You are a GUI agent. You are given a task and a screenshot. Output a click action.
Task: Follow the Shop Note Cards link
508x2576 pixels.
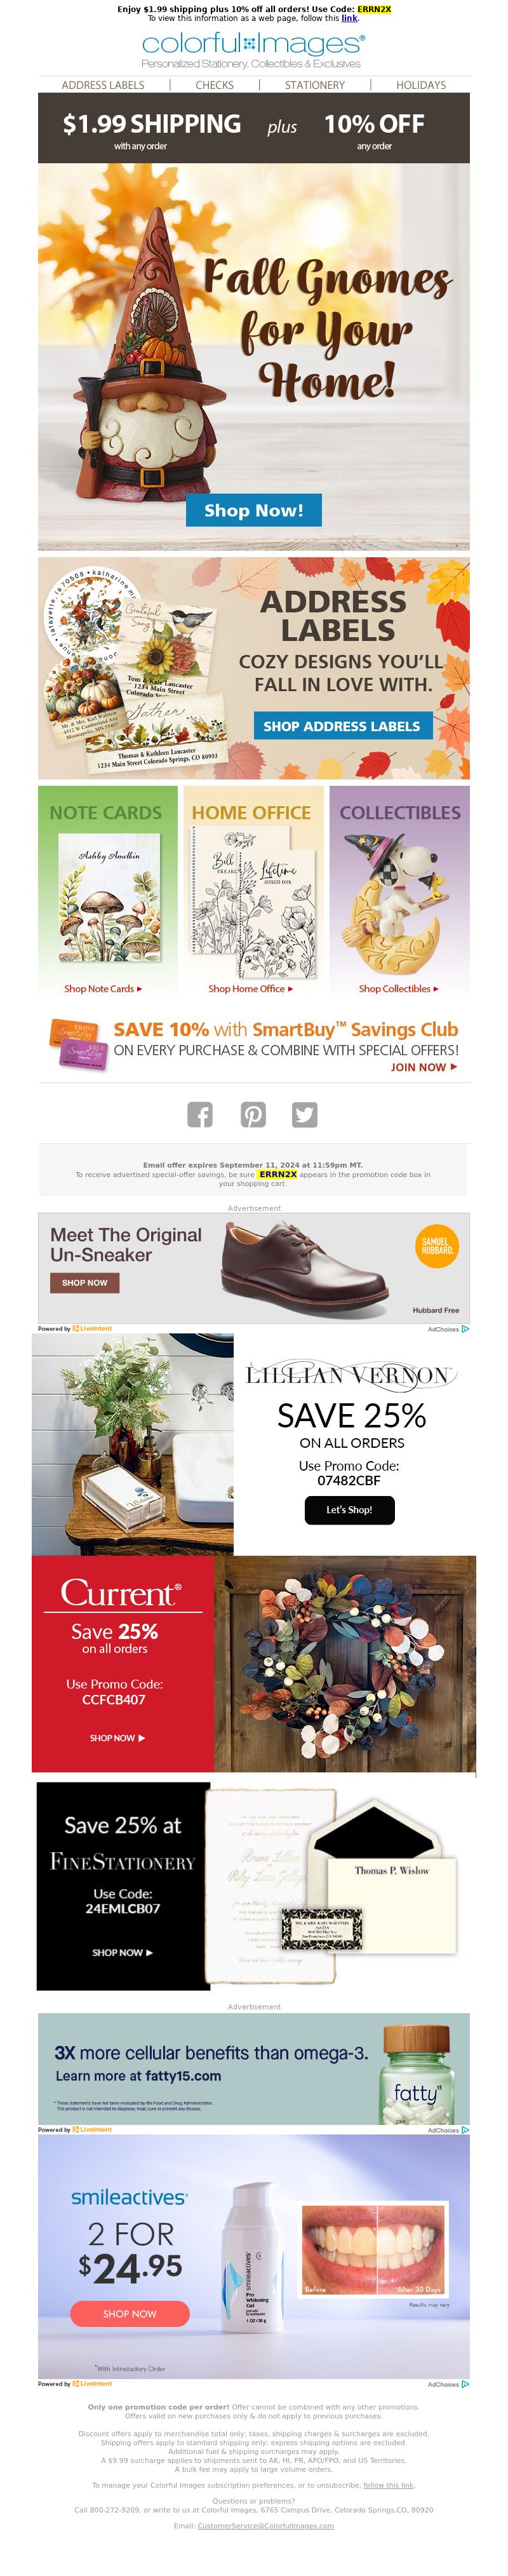coord(103,988)
